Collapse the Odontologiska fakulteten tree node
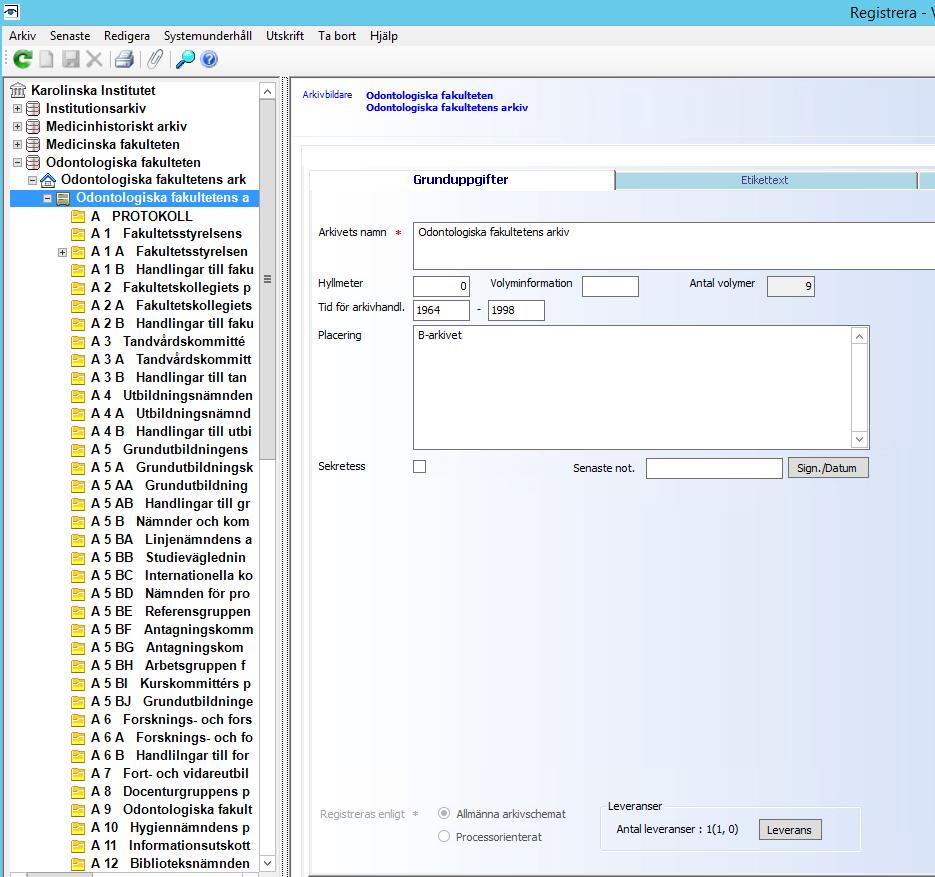Image resolution: width=935 pixels, height=877 pixels. pos(17,162)
